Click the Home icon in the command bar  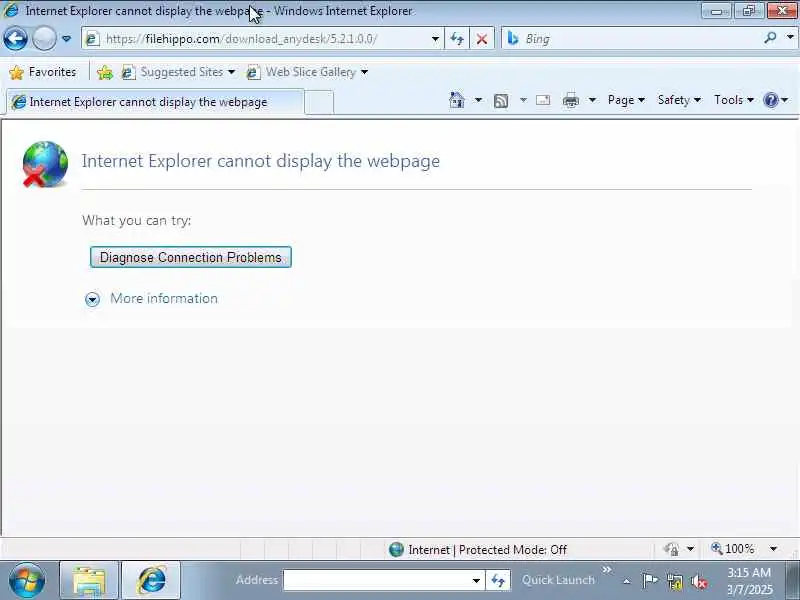(x=457, y=100)
